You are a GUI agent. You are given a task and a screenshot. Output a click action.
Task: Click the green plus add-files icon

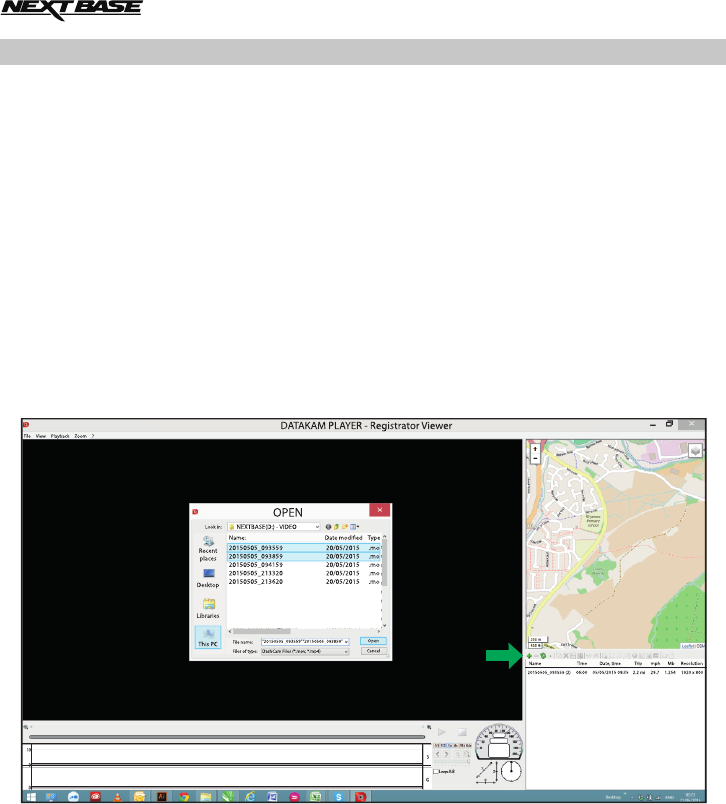point(529,656)
